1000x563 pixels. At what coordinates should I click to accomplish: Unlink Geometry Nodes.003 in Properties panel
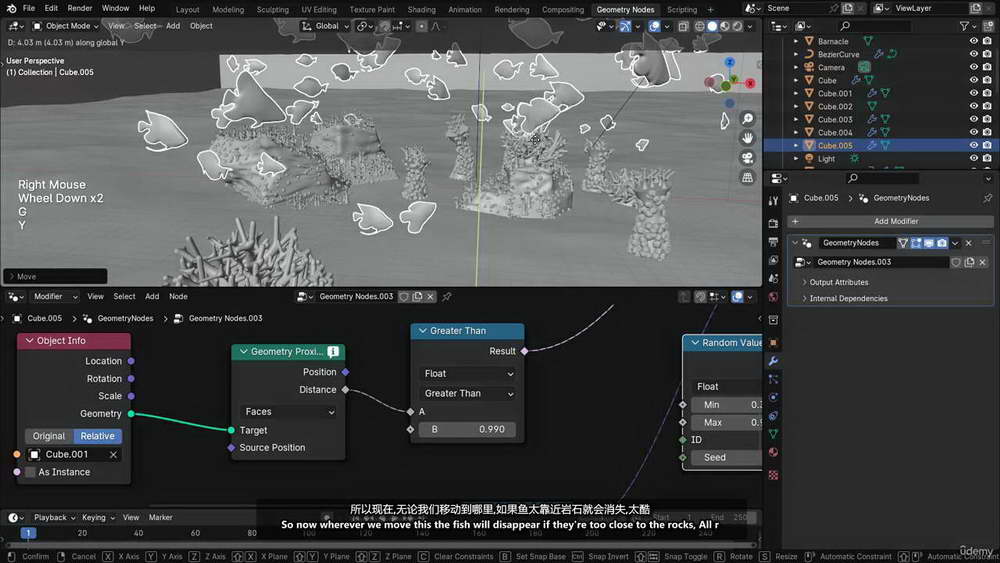(x=983, y=262)
